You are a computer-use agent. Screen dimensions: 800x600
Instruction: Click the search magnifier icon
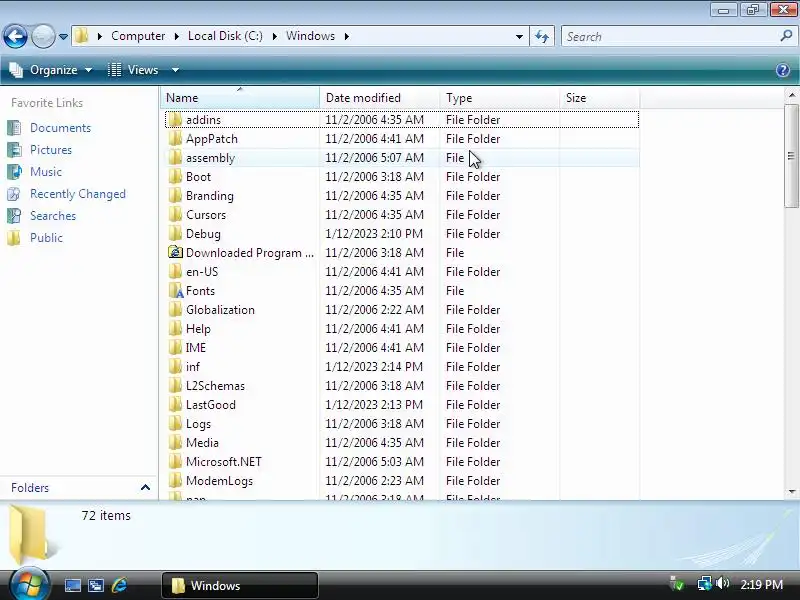coord(786,36)
